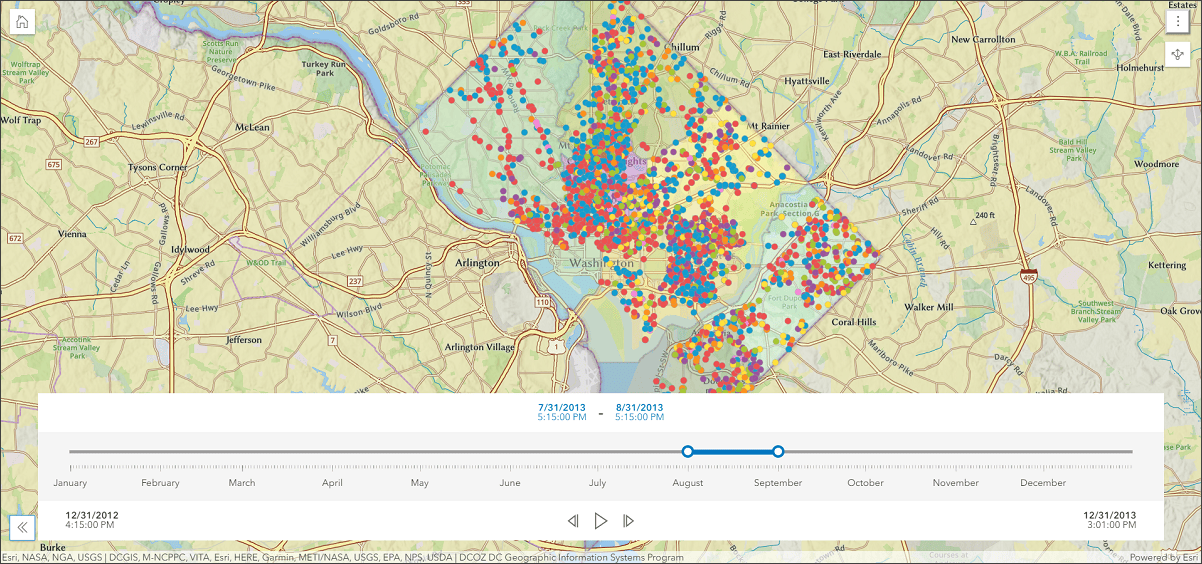Click the August start slider handle

687,452
